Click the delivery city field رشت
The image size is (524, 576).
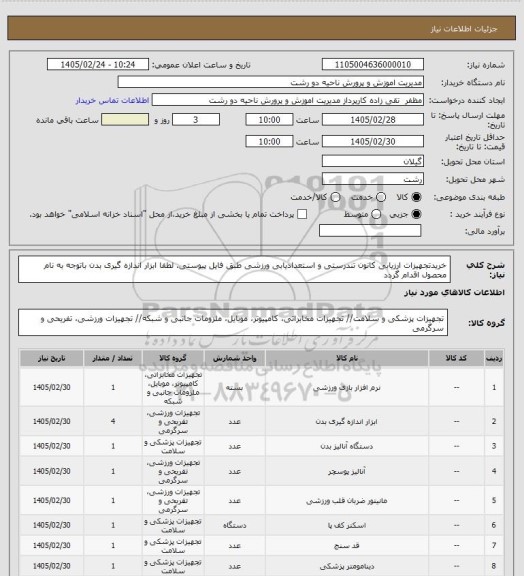pyautogui.click(x=373, y=179)
